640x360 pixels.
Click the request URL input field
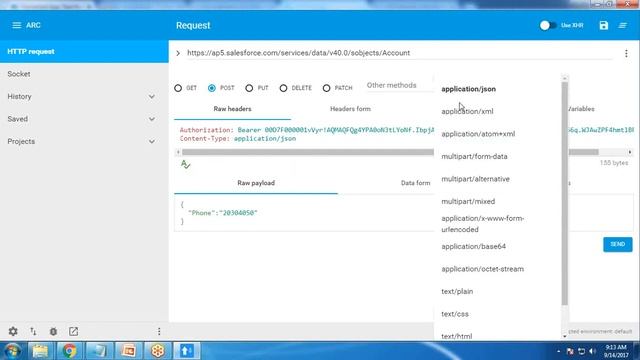(x=400, y=53)
